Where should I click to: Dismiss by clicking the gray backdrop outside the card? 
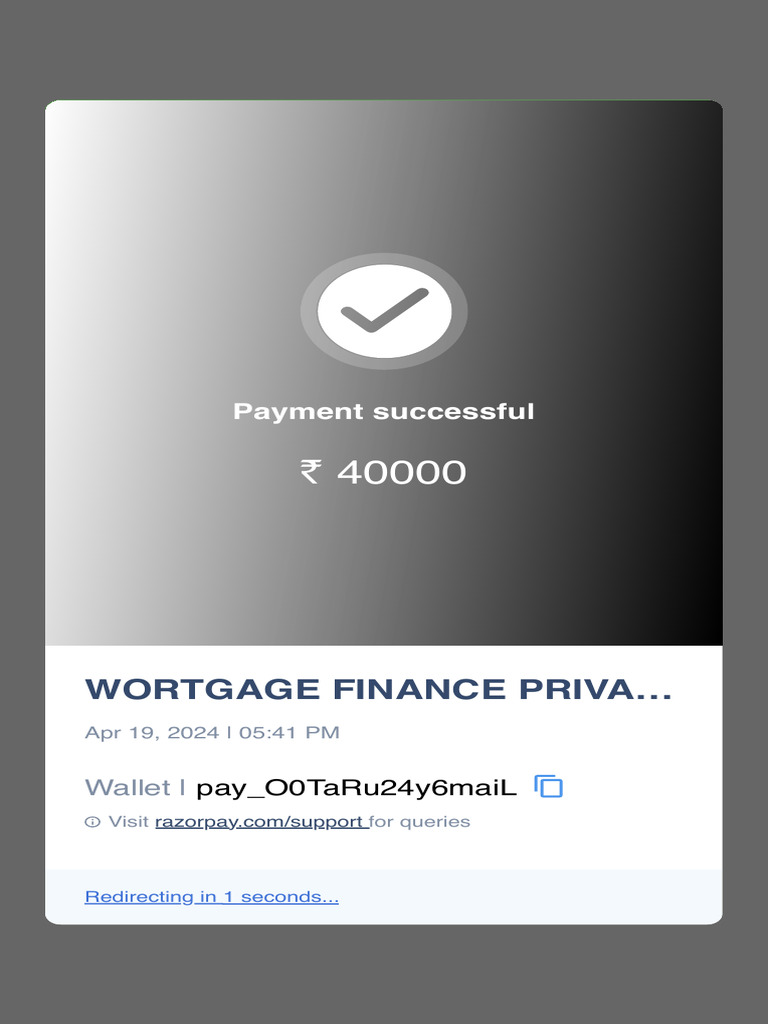coord(384,49)
